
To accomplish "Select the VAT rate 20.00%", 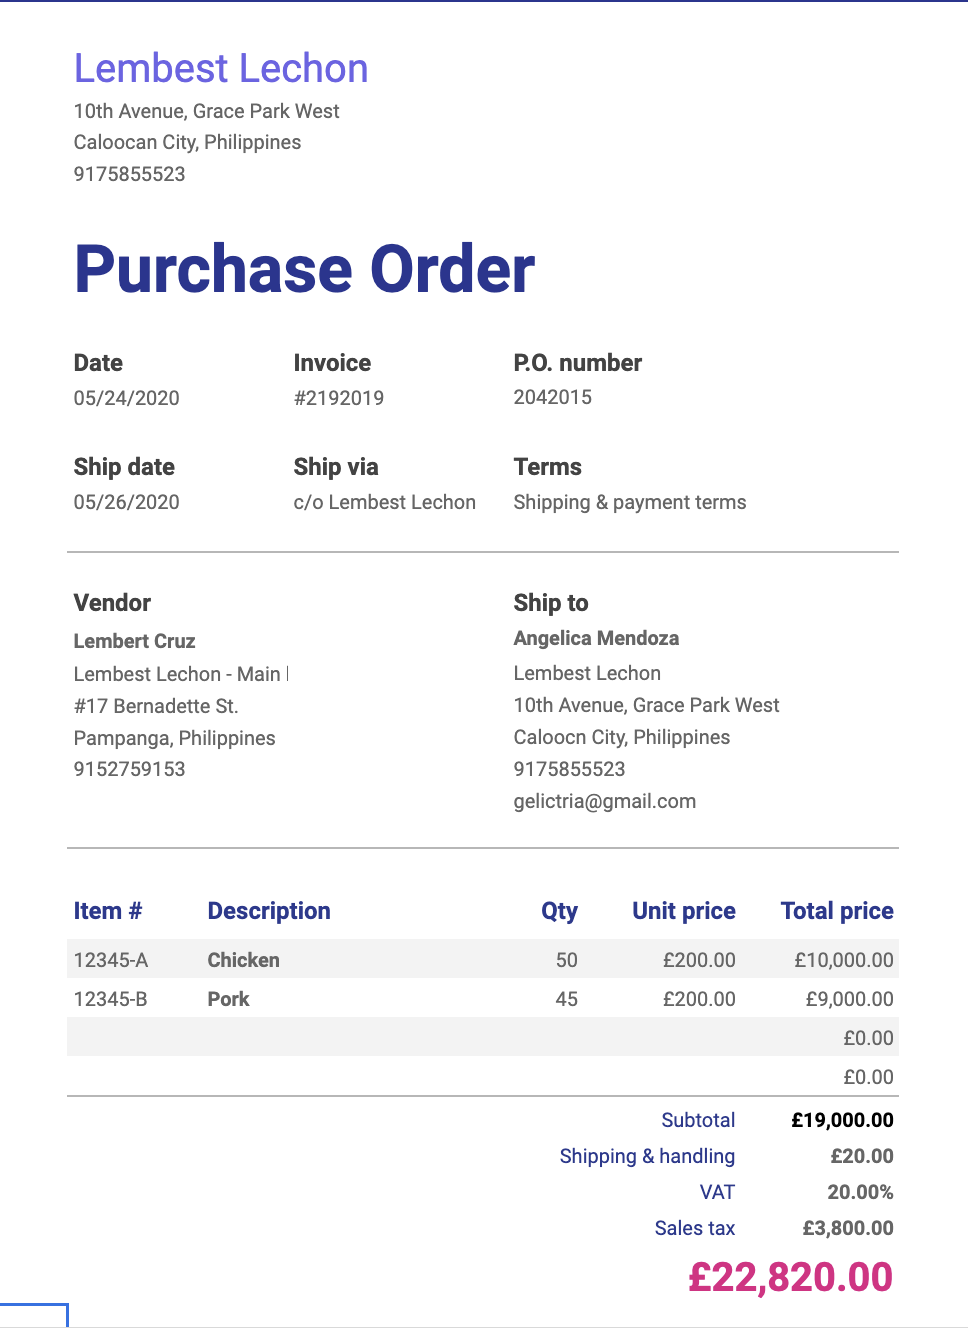I will (860, 1192).
